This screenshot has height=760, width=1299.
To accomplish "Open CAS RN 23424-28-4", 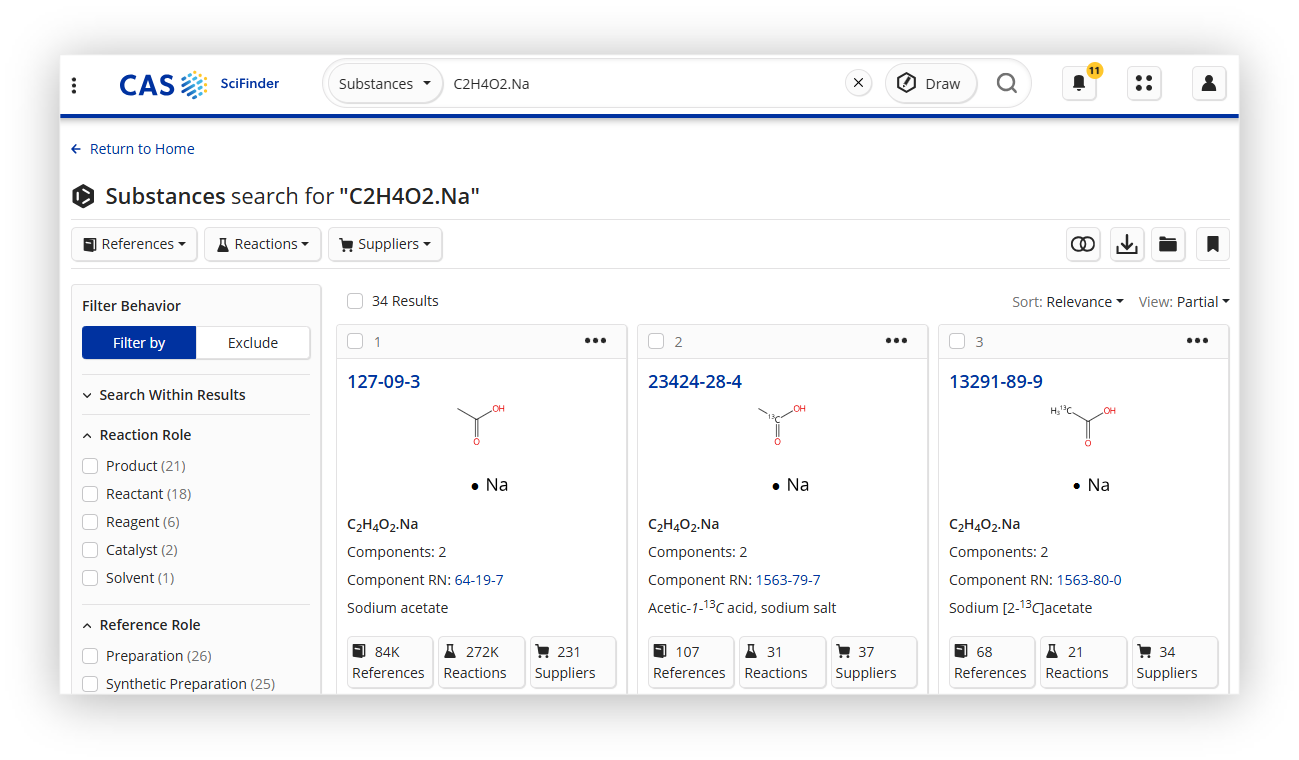I will pos(695,382).
